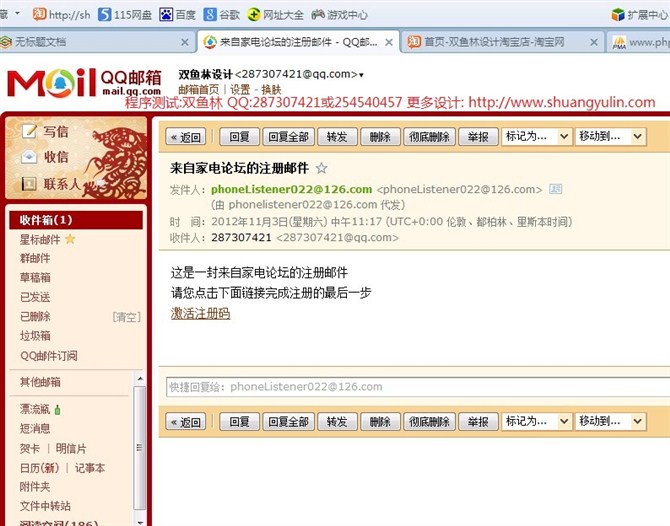The width and height of the screenshot is (670, 526).
Task: Click top 转发 forward button
Action: (337, 137)
